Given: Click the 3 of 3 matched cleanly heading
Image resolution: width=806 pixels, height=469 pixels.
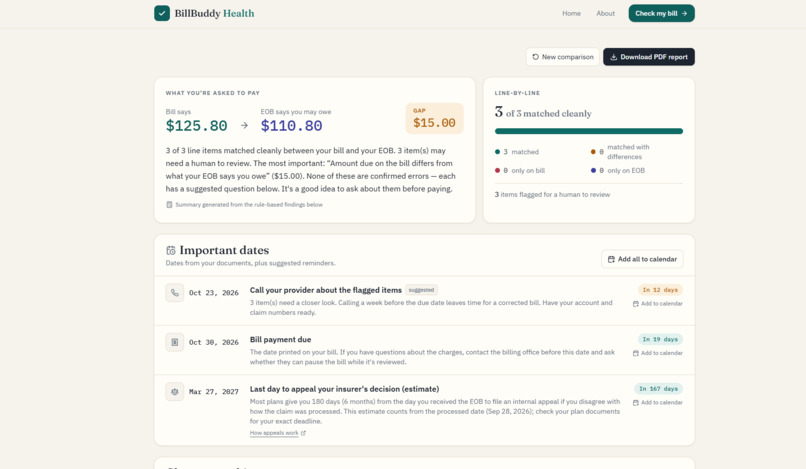Looking at the screenshot, I should 543,113.
